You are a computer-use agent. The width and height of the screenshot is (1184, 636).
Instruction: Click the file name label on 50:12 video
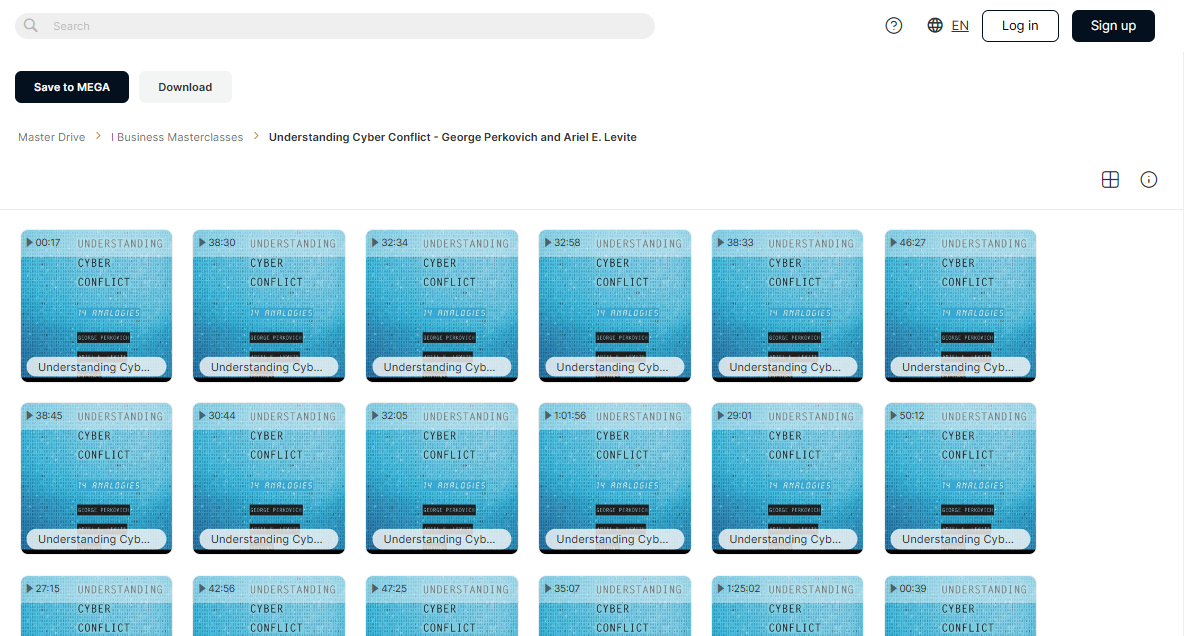click(x=958, y=539)
